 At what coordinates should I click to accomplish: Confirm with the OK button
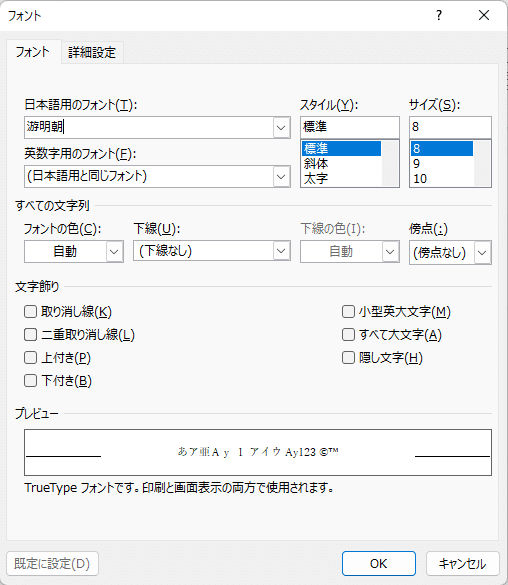point(379,563)
